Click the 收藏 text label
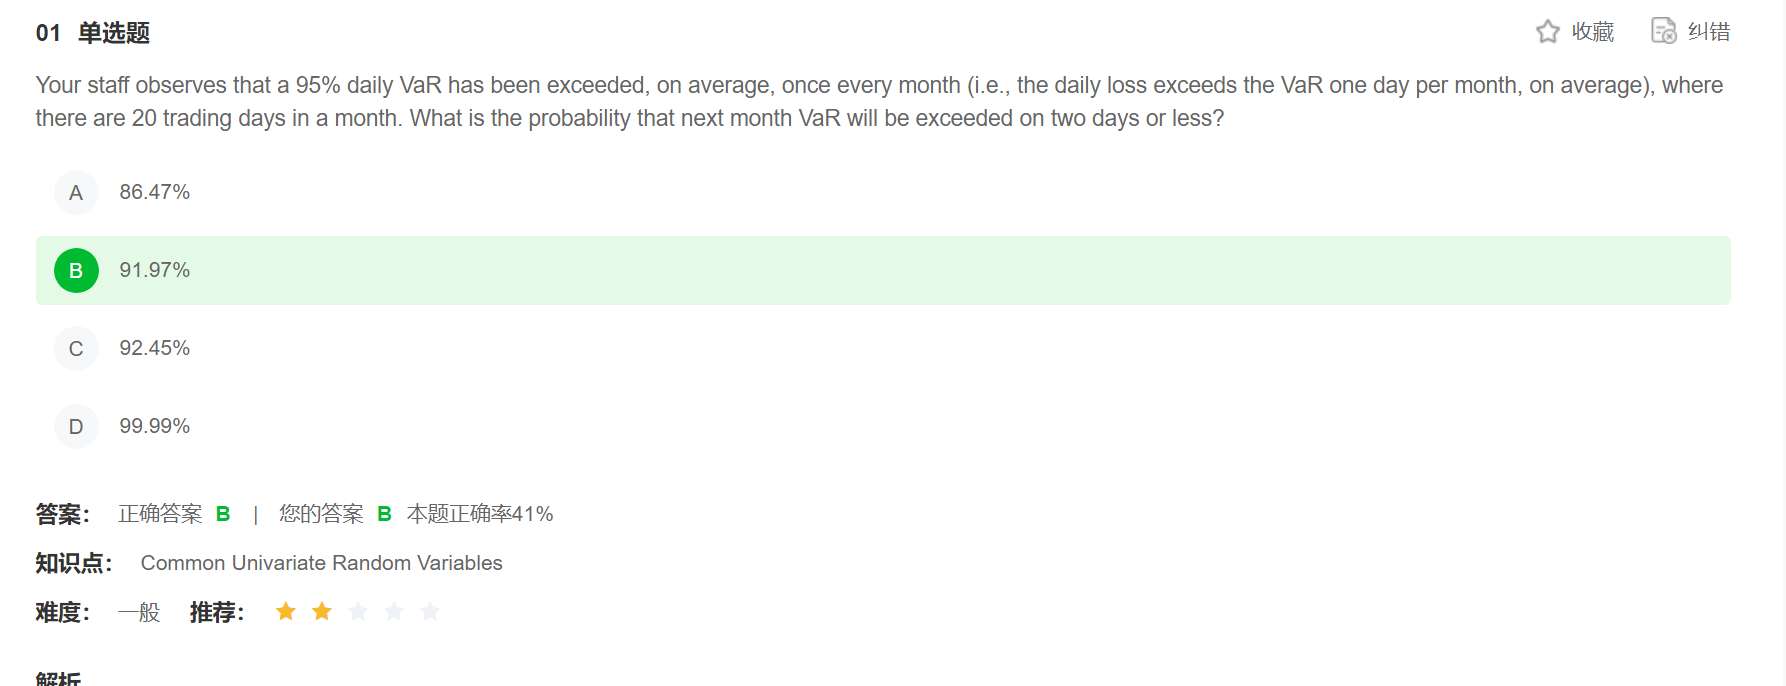 click(1593, 32)
